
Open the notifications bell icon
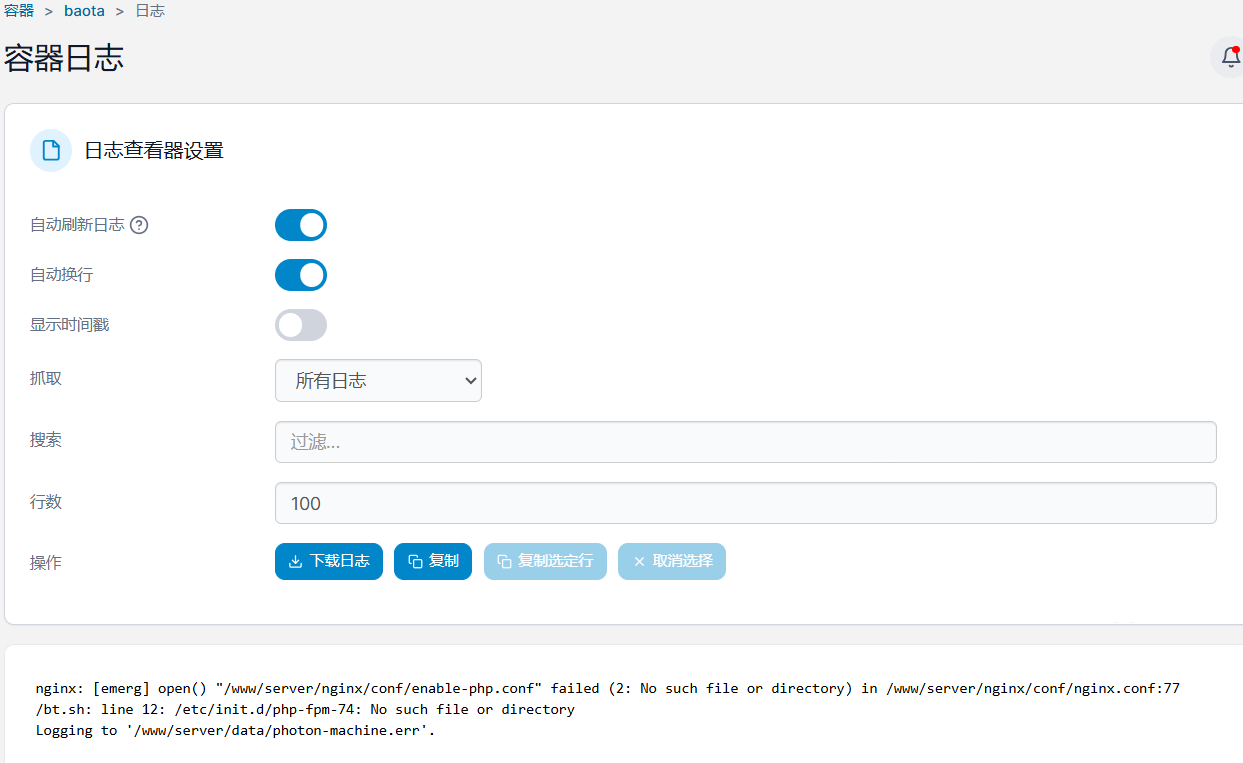point(1230,57)
